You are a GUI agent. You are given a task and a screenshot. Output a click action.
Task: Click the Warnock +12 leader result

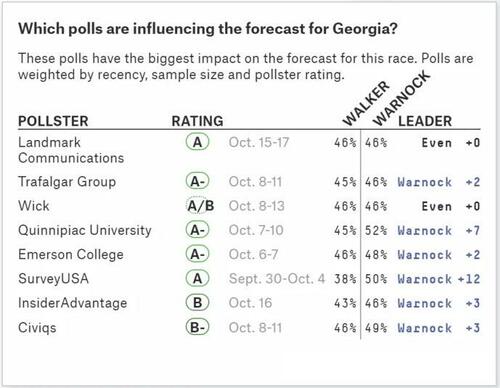[439, 279]
